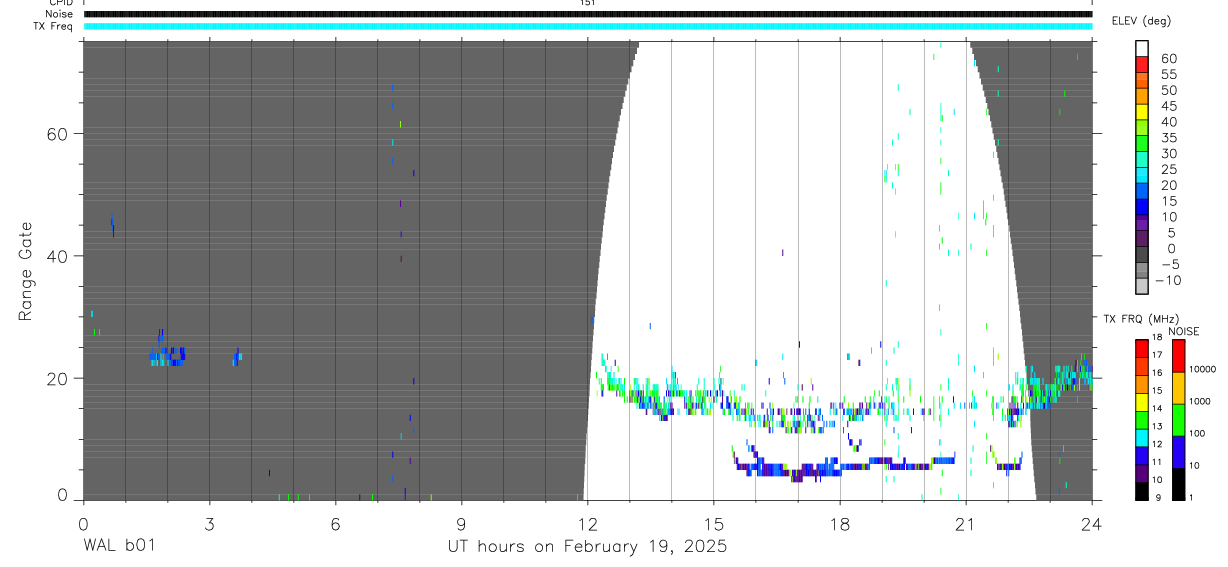The height and width of the screenshot is (567, 1228).
Task: Click the 60 tick label on Range Gate axis
Action: click(59, 133)
